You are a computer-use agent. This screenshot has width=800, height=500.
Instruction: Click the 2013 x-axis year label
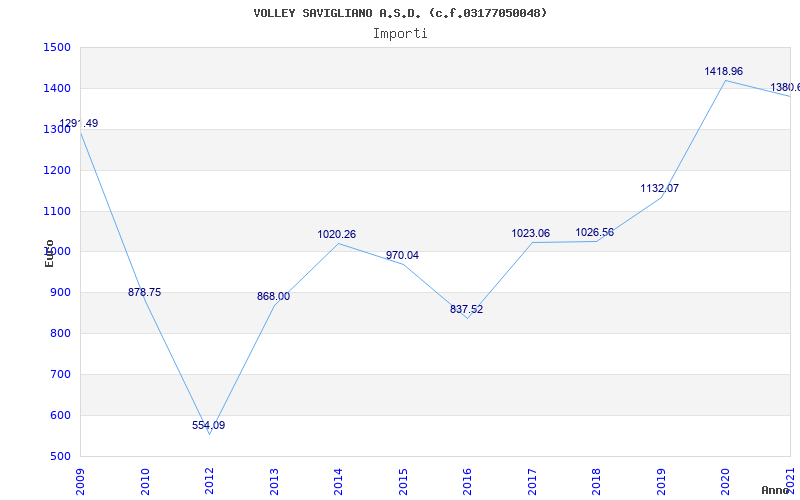[274, 482]
